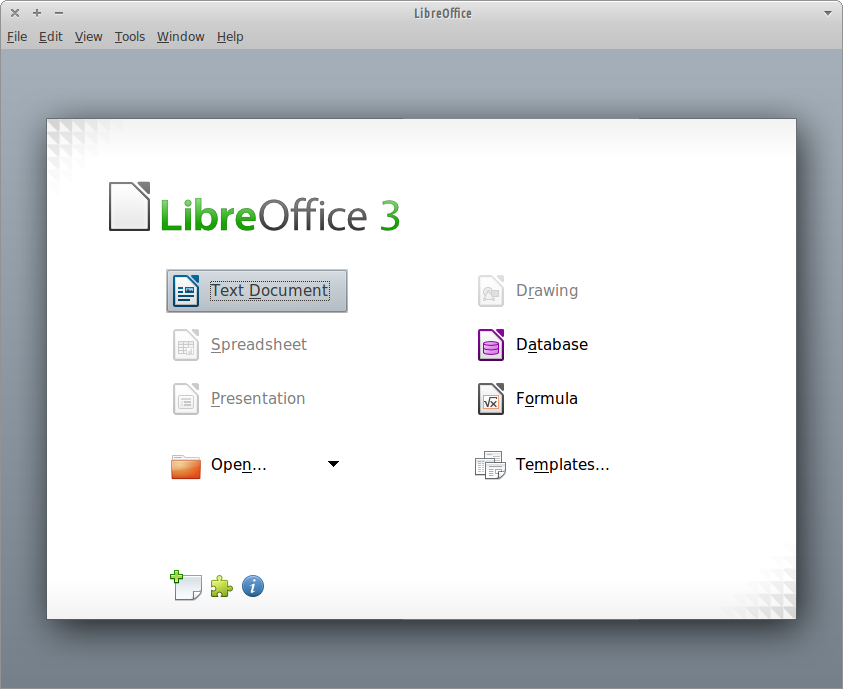Open the Help menu

[230, 37]
